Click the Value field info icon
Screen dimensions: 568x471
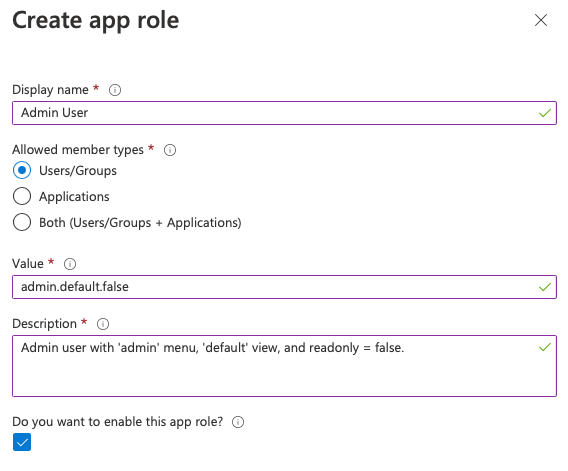coord(70,264)
